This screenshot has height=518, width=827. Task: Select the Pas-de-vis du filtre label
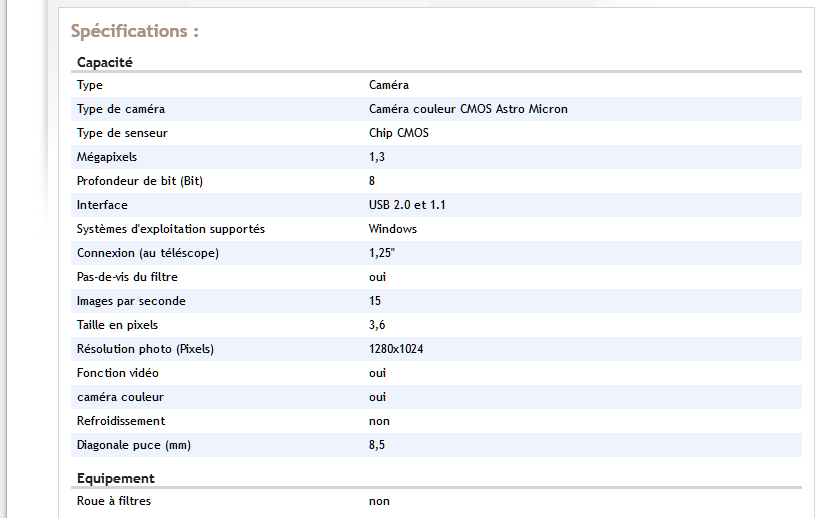127,277
